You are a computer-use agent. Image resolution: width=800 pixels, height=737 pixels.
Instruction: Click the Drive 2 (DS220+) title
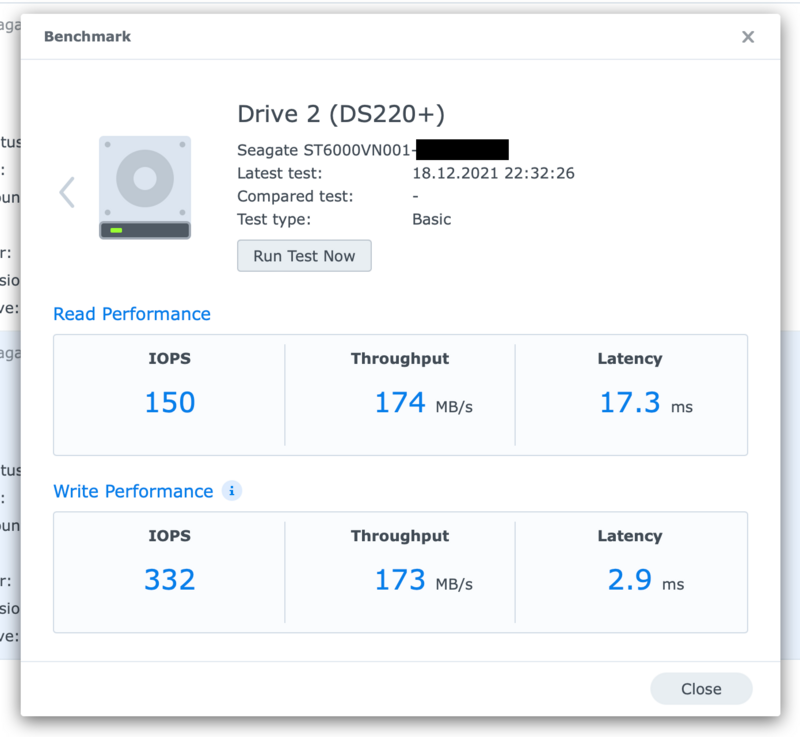(x=341, y=112)
